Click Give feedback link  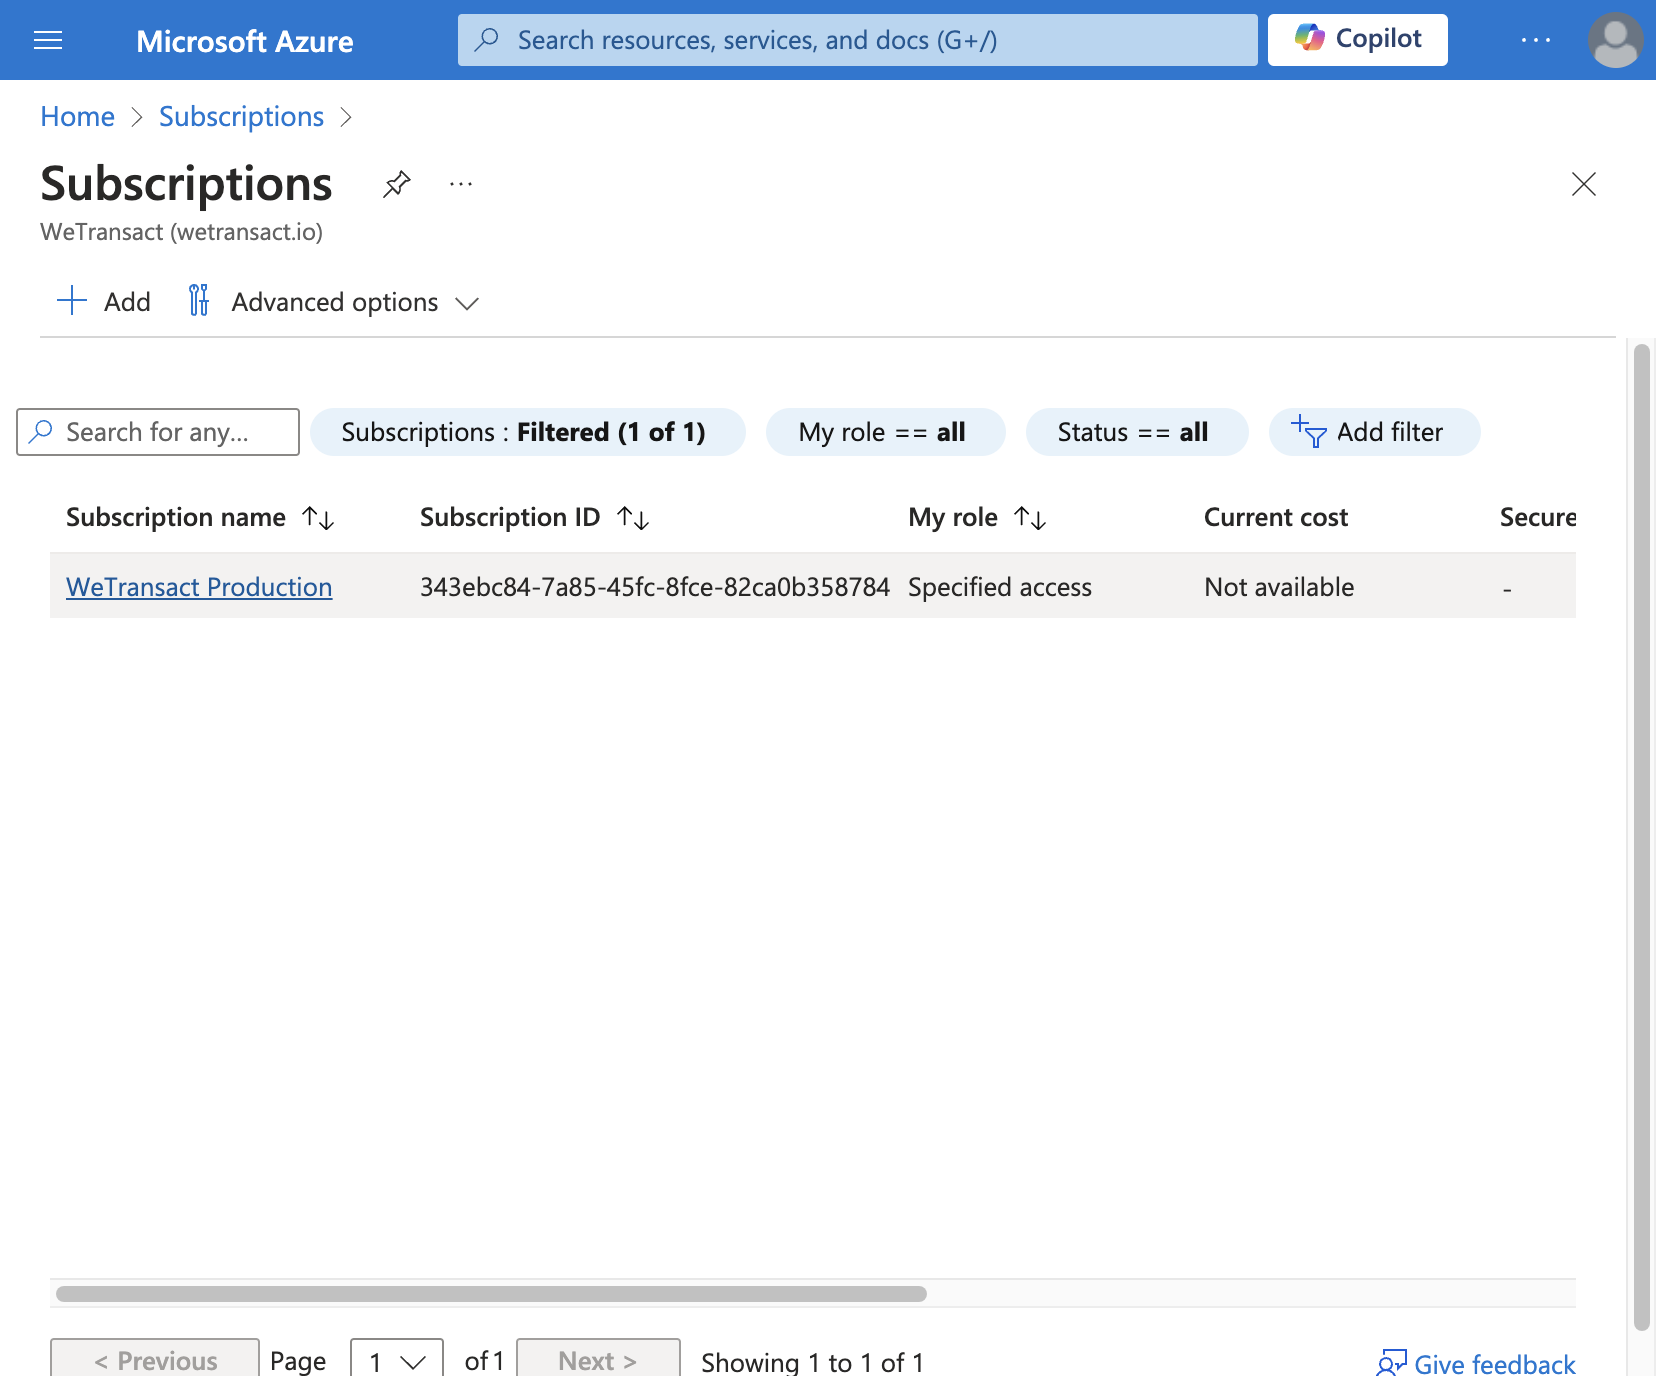click(1494, 1364)
